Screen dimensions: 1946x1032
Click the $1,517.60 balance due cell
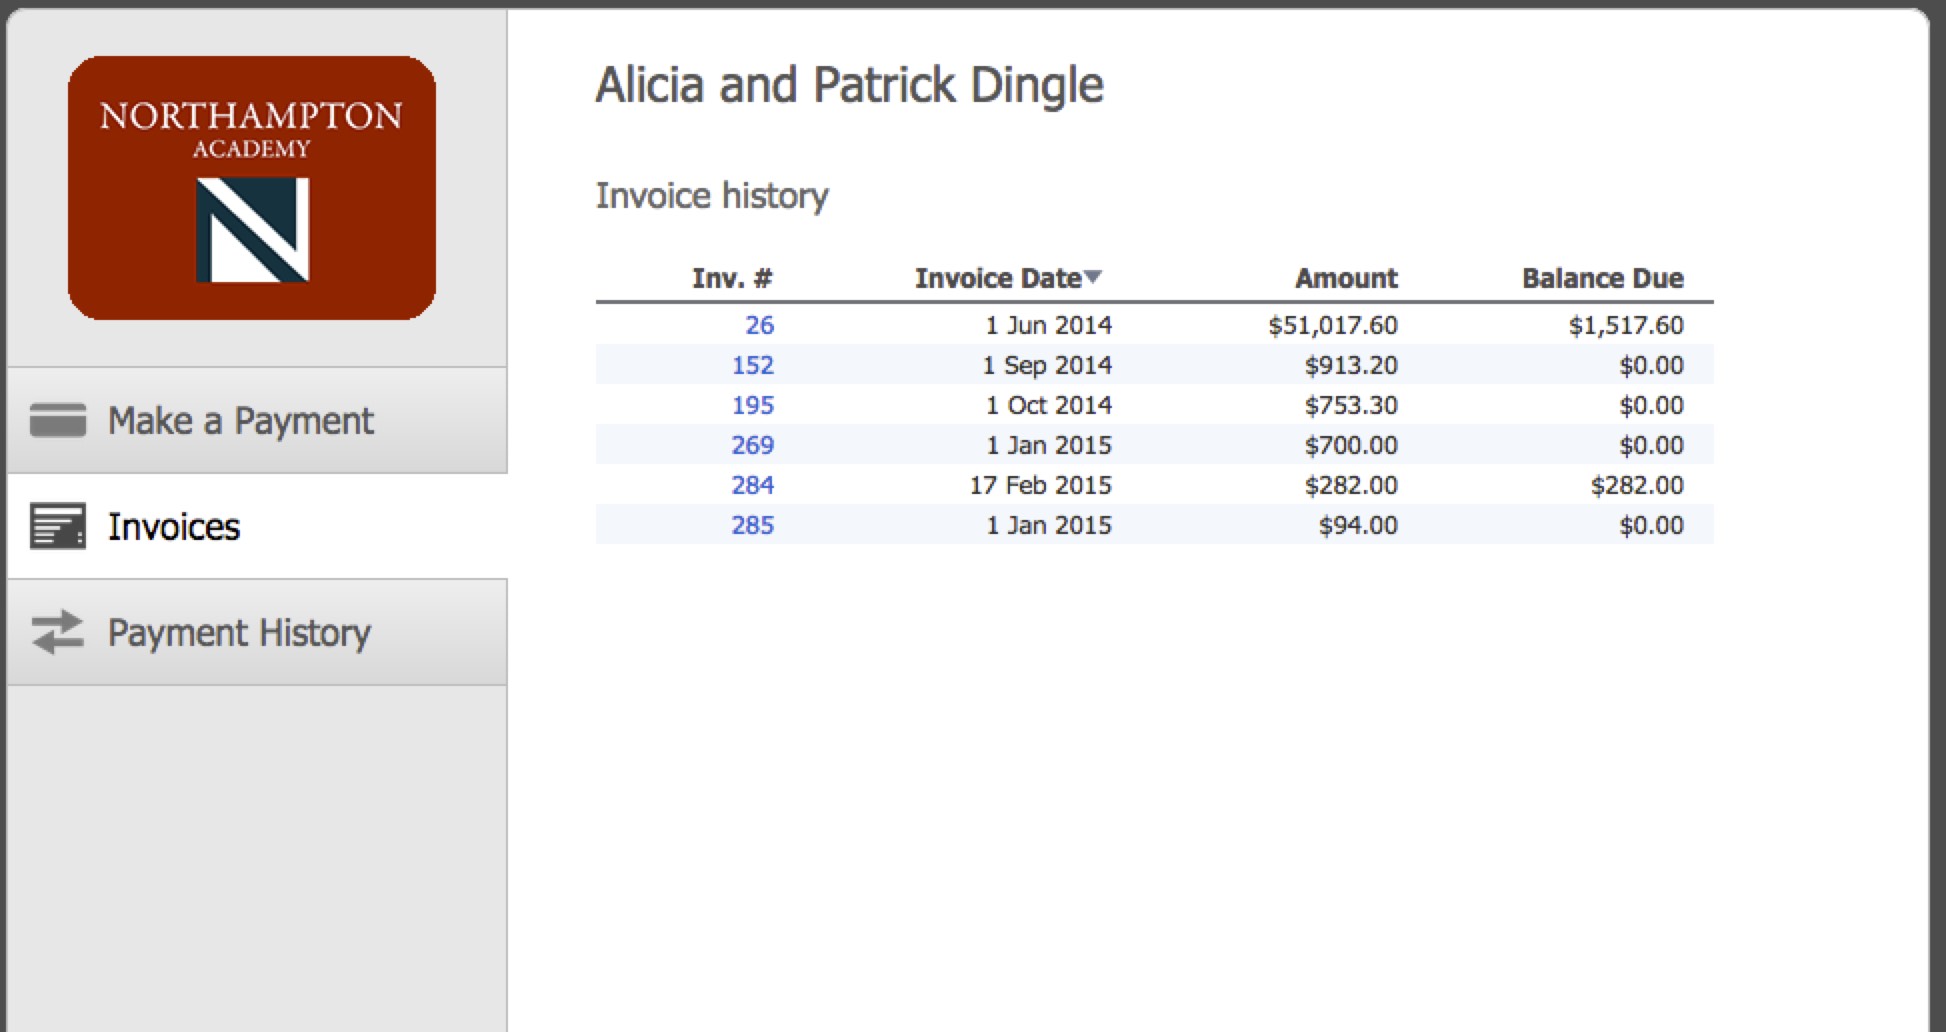pos(1626,325)
